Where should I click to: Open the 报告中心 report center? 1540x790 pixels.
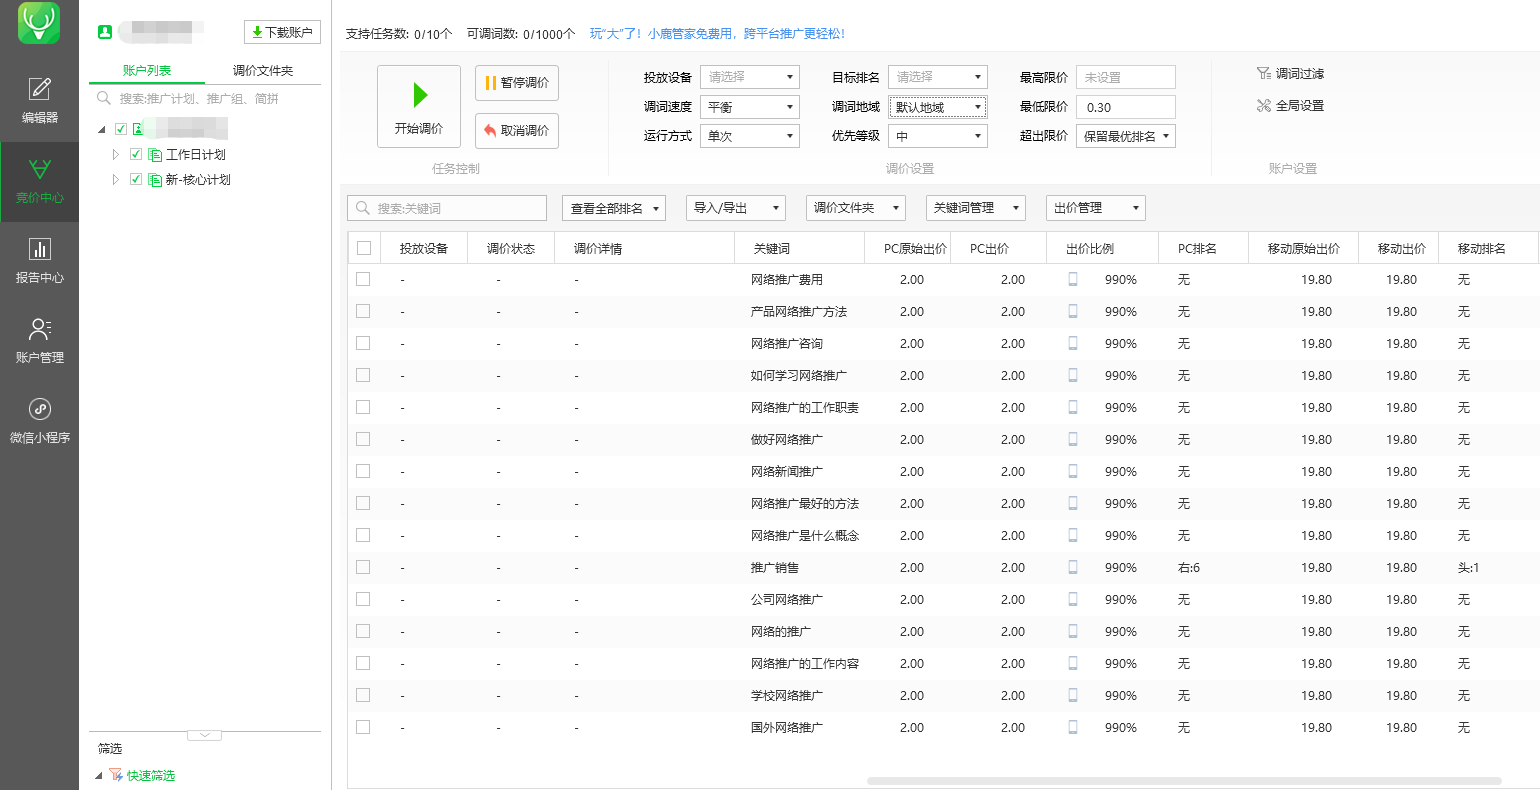[40, 260]
